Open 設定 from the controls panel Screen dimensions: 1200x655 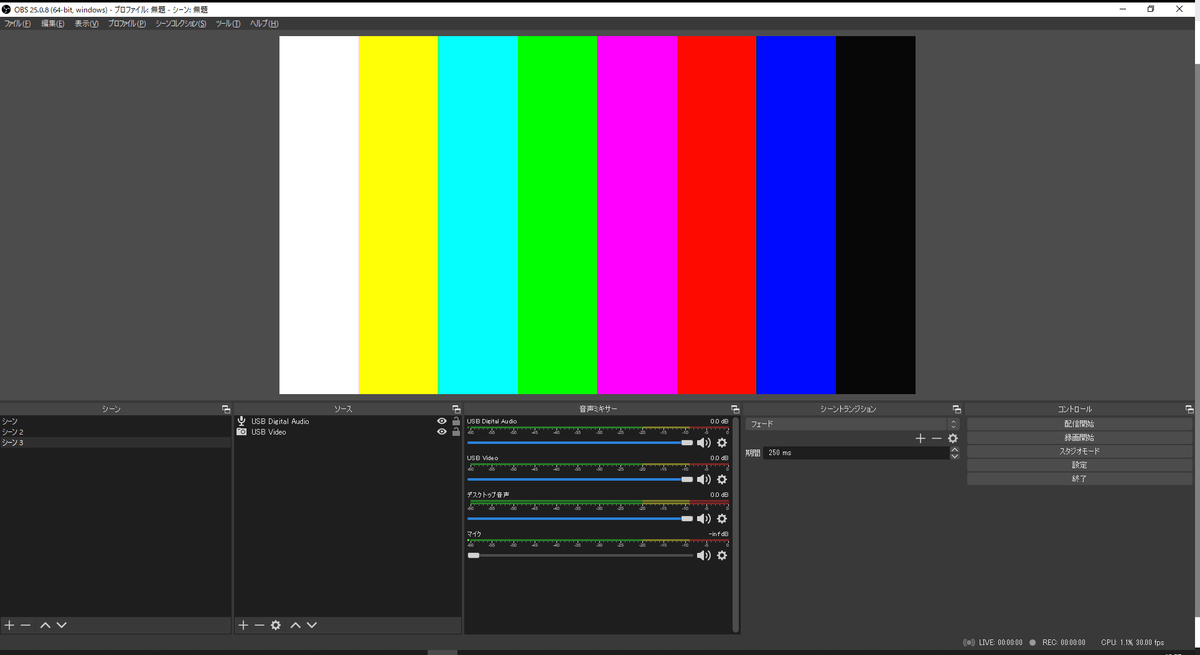tap(1079, 465)
